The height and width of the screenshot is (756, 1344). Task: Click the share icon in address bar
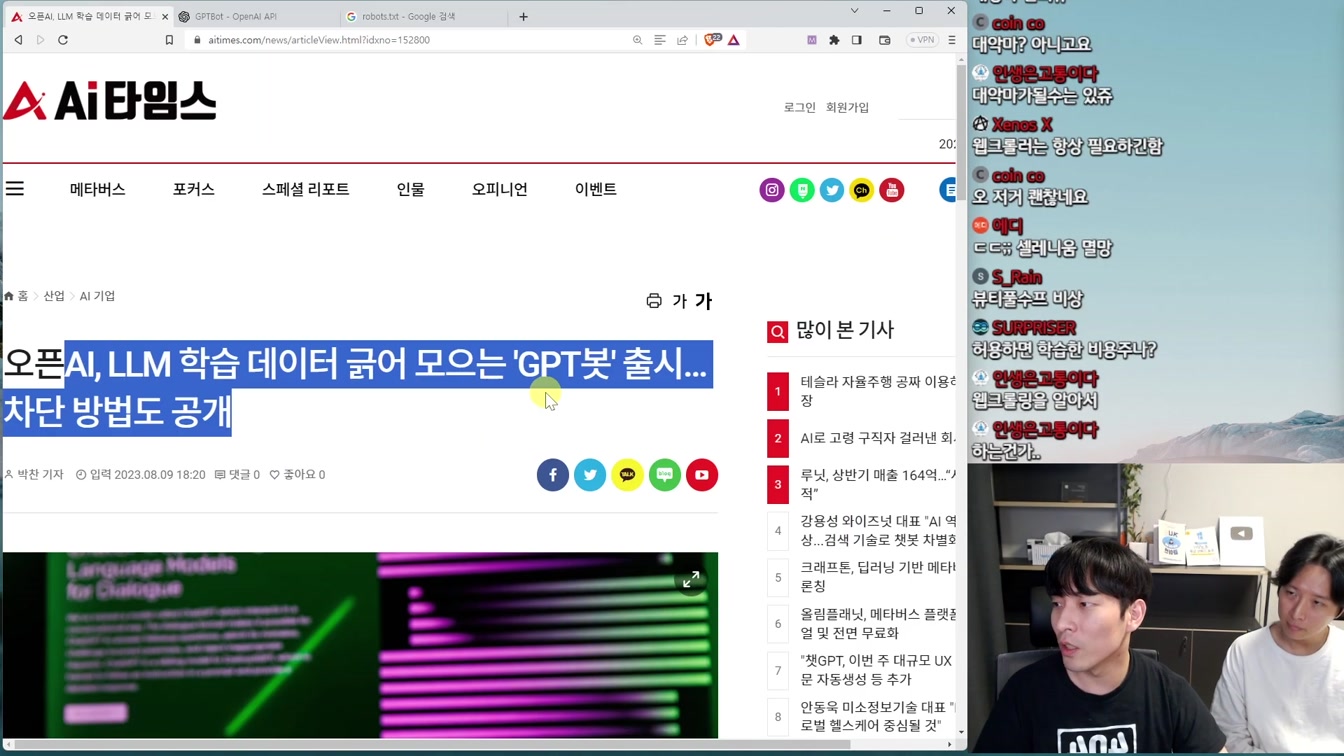pos(682,40)
